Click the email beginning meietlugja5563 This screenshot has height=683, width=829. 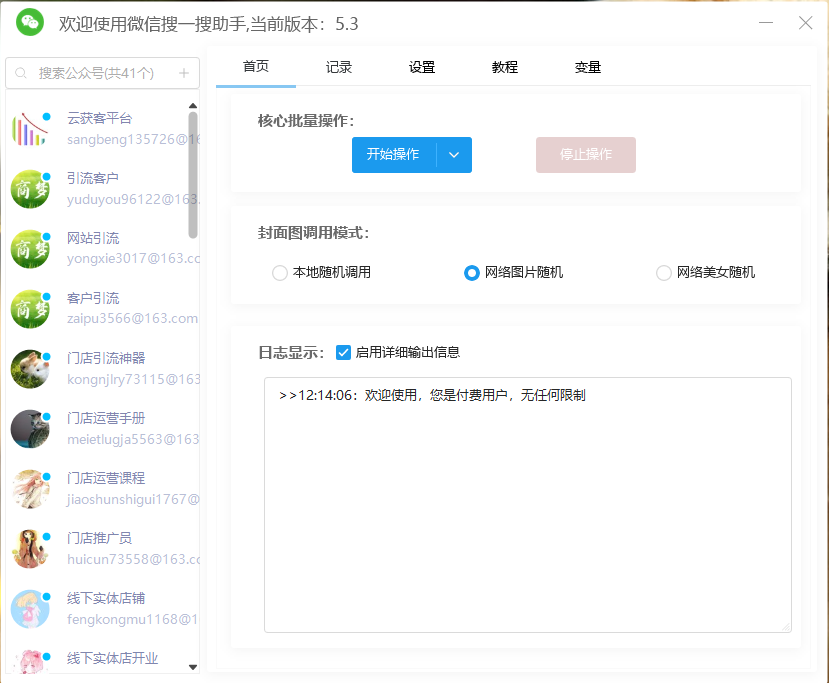click(x=133, y=439)
